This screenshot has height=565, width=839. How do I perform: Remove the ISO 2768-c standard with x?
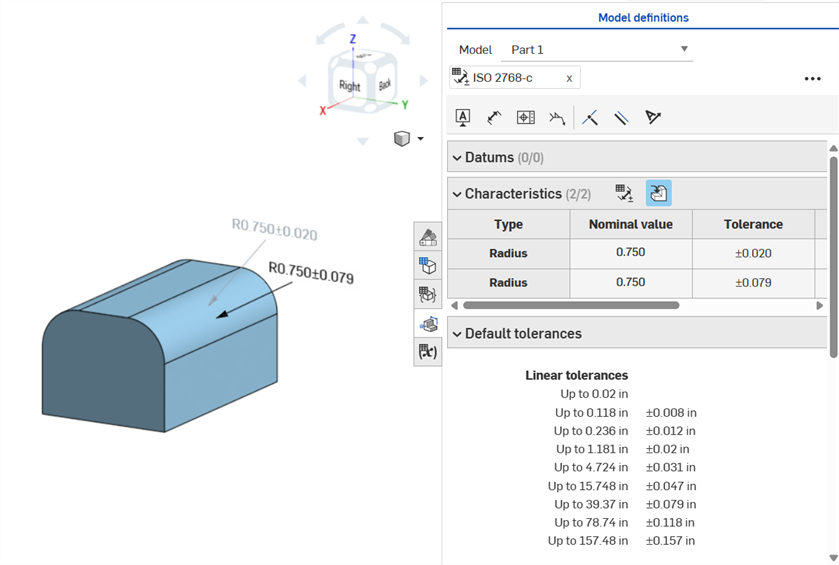(x=569, y=78)
